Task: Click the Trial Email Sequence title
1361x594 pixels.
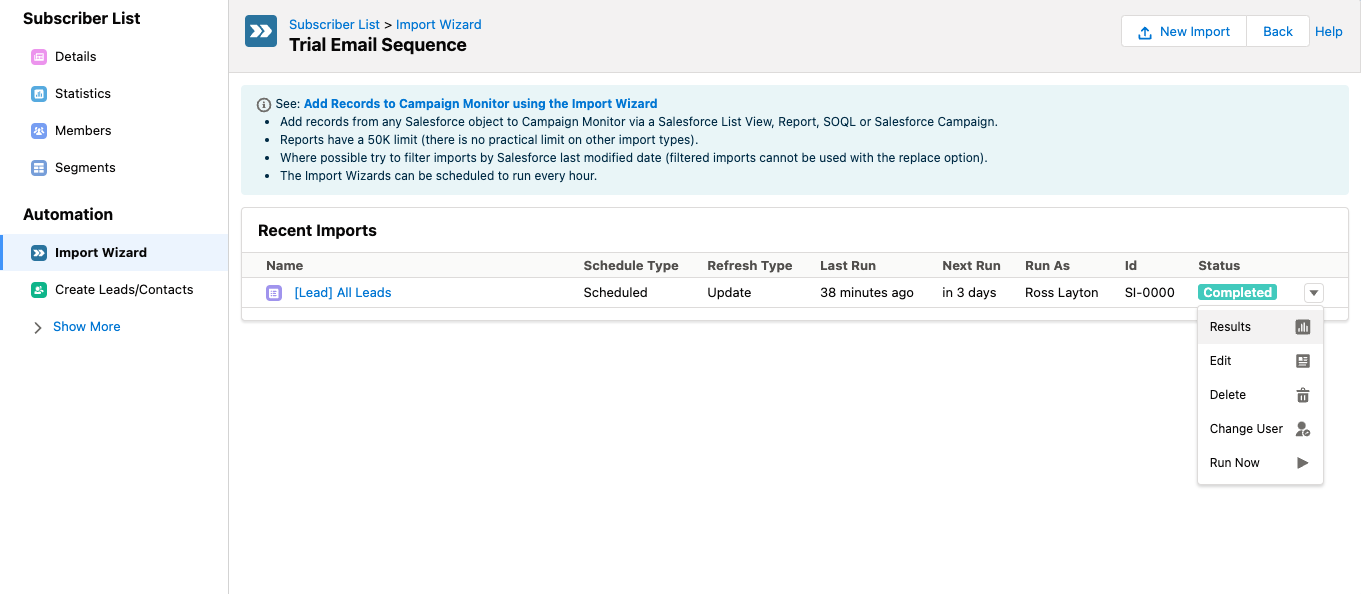Action: 378,45
